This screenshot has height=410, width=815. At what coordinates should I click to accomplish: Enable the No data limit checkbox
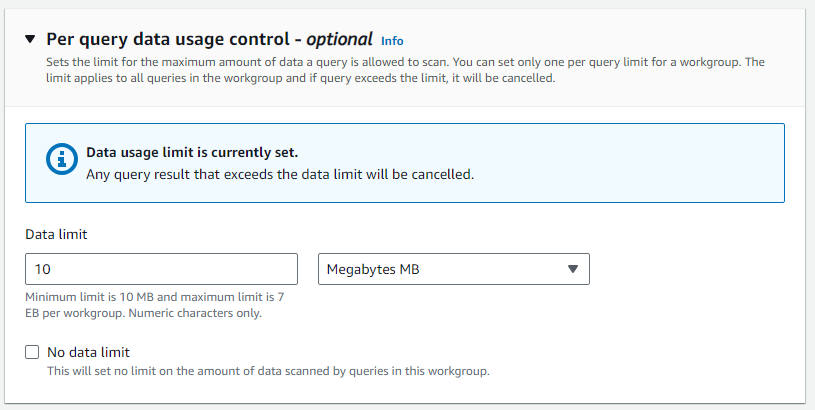33,352
